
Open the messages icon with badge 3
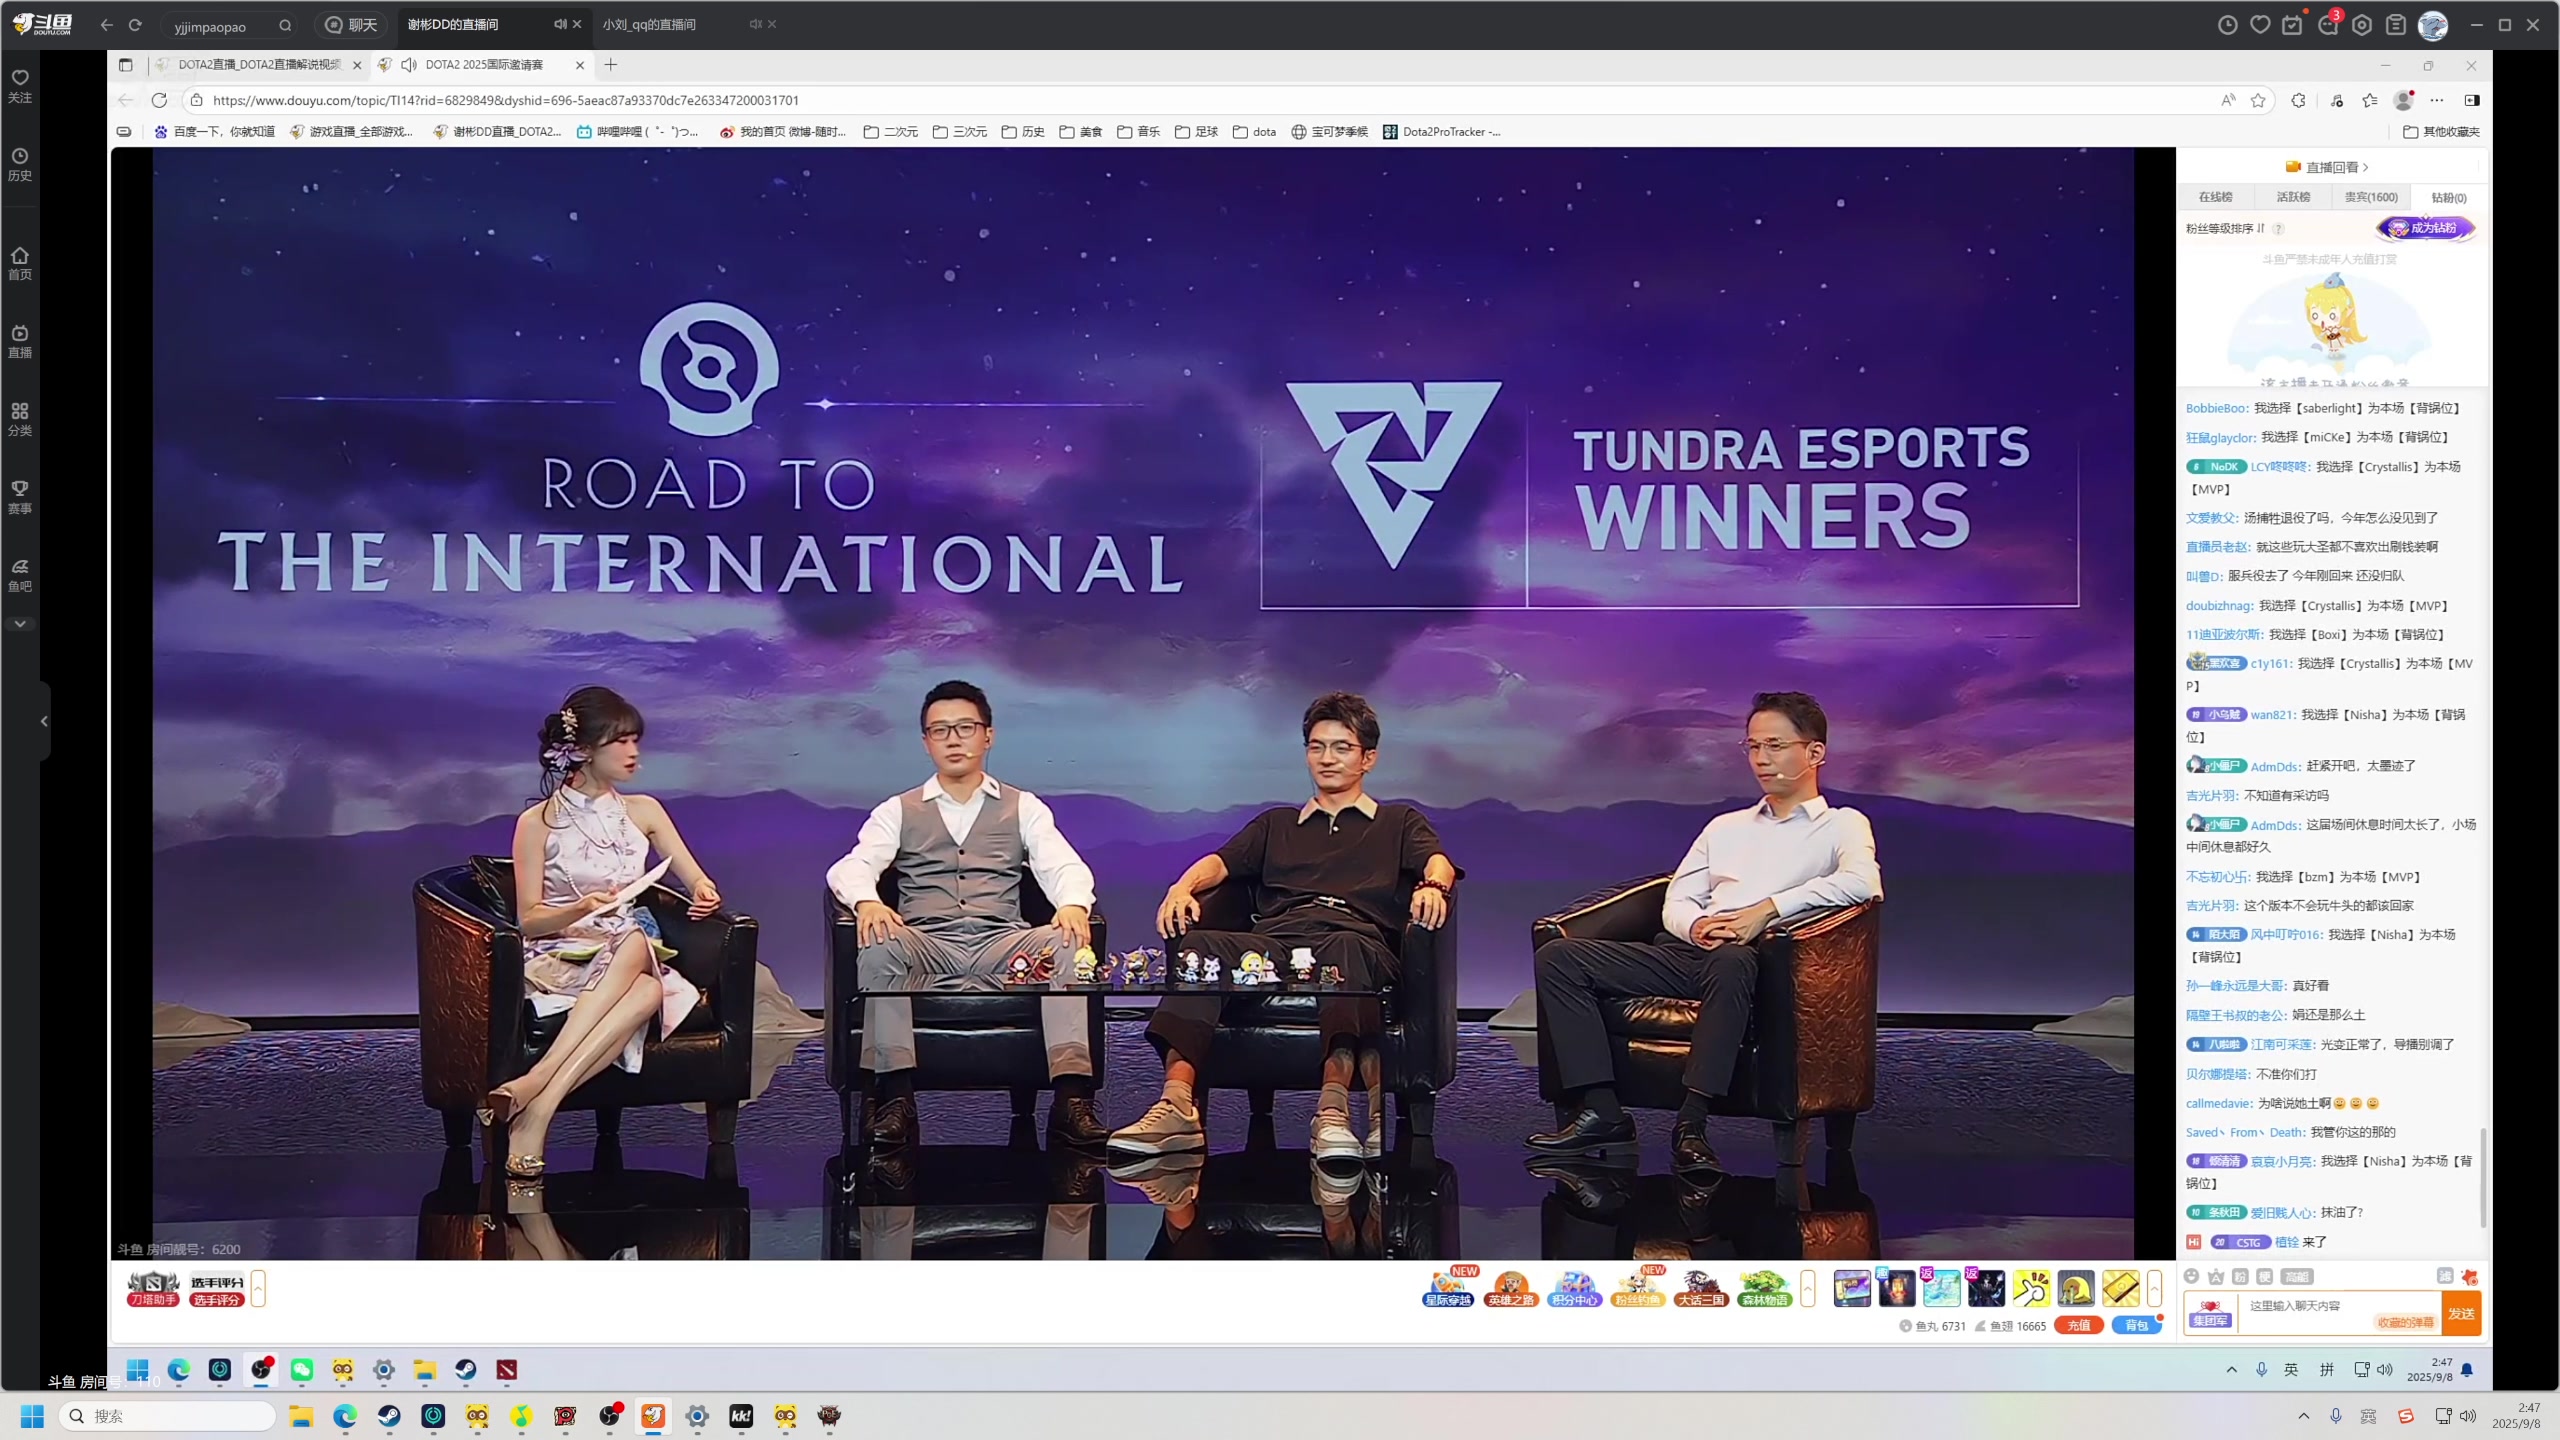[2328, 25]
